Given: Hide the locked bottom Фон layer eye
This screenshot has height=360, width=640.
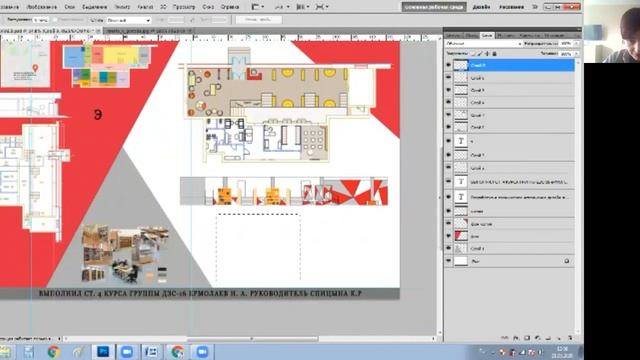Looking at the screenshot, I should coord(449,260).
